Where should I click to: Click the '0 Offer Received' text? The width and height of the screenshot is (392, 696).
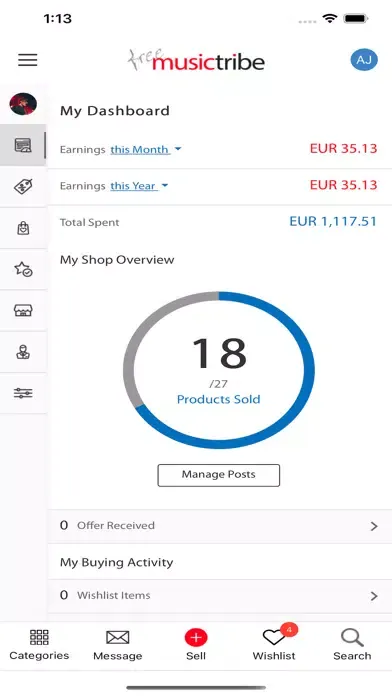[x=107, y=526]
